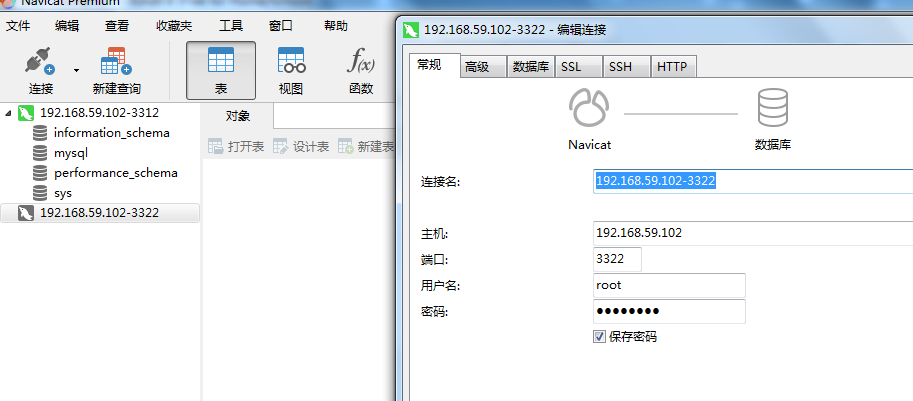Toggle the Save Password checkbox
This screenshot has width=913, height=401.
(x=599, y=336)
